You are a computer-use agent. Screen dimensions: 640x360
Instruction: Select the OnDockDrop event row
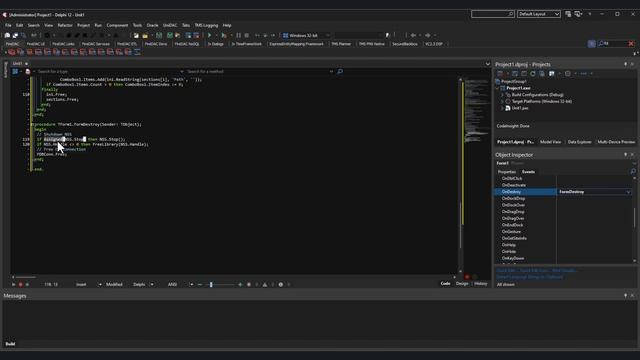coord(526,198)
